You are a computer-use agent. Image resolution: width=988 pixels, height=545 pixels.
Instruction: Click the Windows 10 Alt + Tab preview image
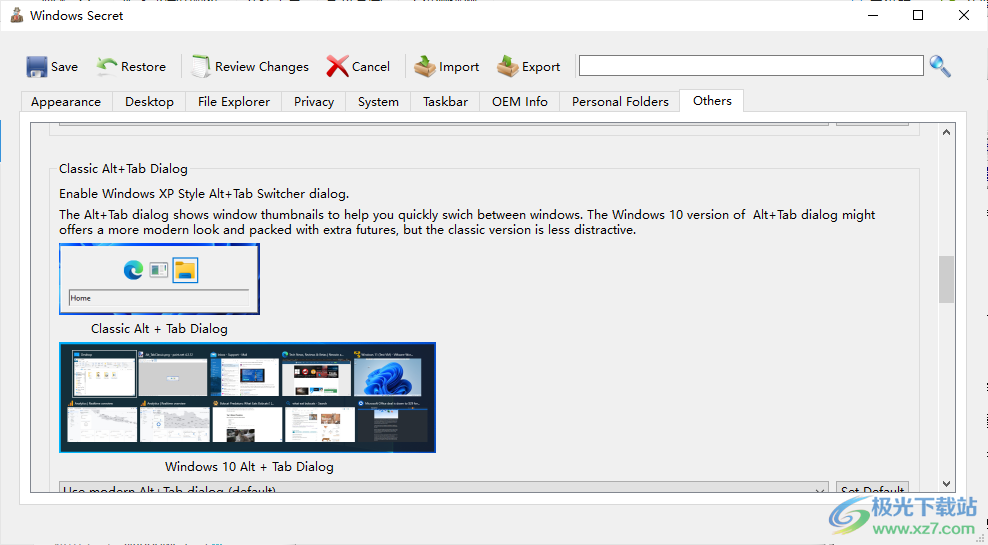point(247,397)
